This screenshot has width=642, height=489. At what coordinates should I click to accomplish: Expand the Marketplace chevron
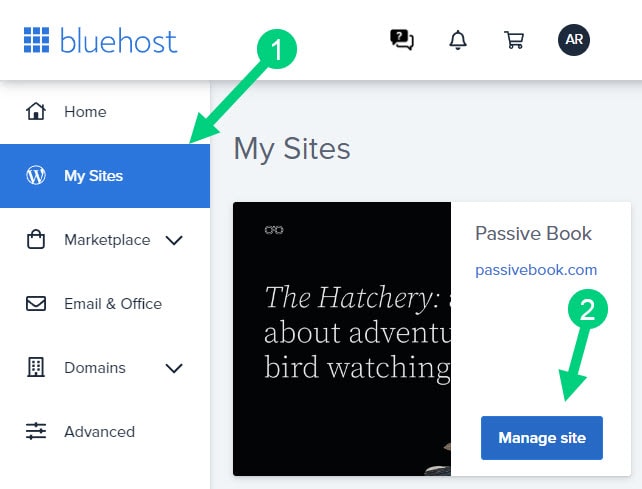click(174, 240)
